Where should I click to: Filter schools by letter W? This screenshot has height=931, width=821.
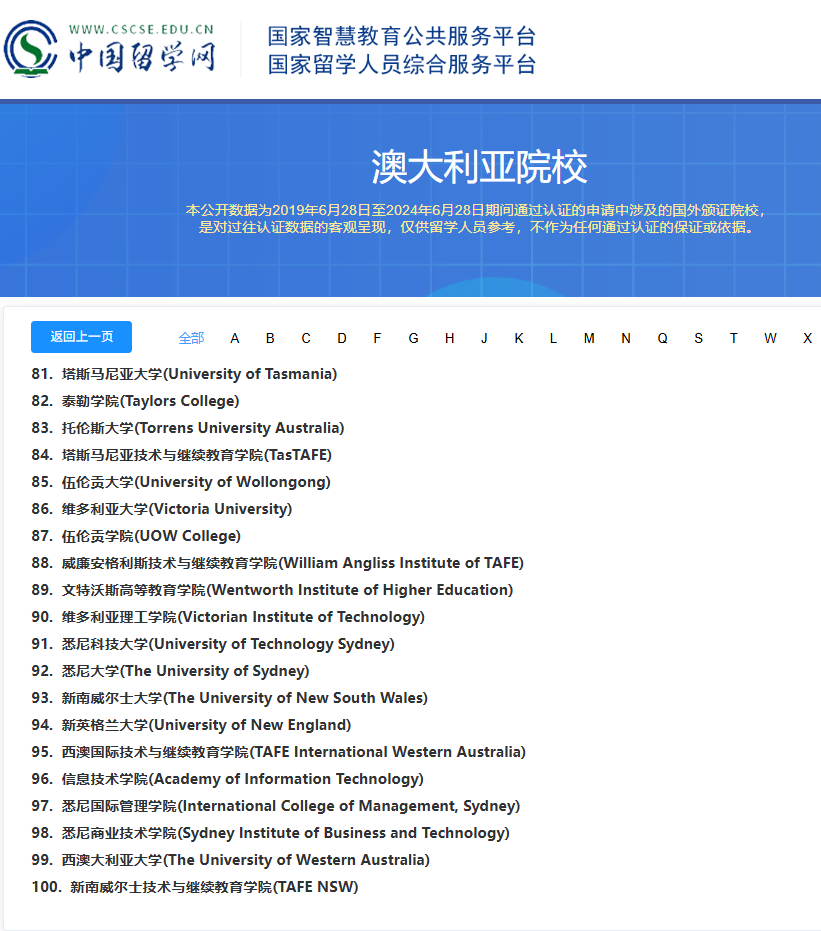point(770,338)
